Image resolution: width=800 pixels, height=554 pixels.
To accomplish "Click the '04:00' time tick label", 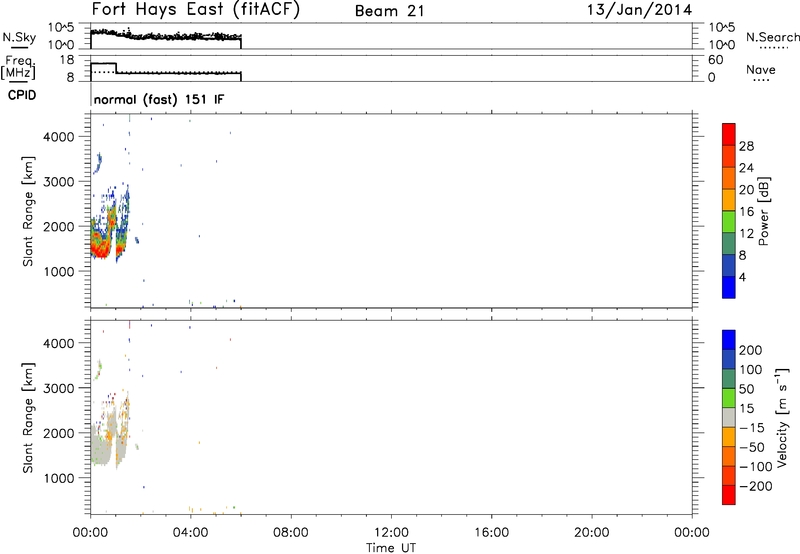I will 190,533.
